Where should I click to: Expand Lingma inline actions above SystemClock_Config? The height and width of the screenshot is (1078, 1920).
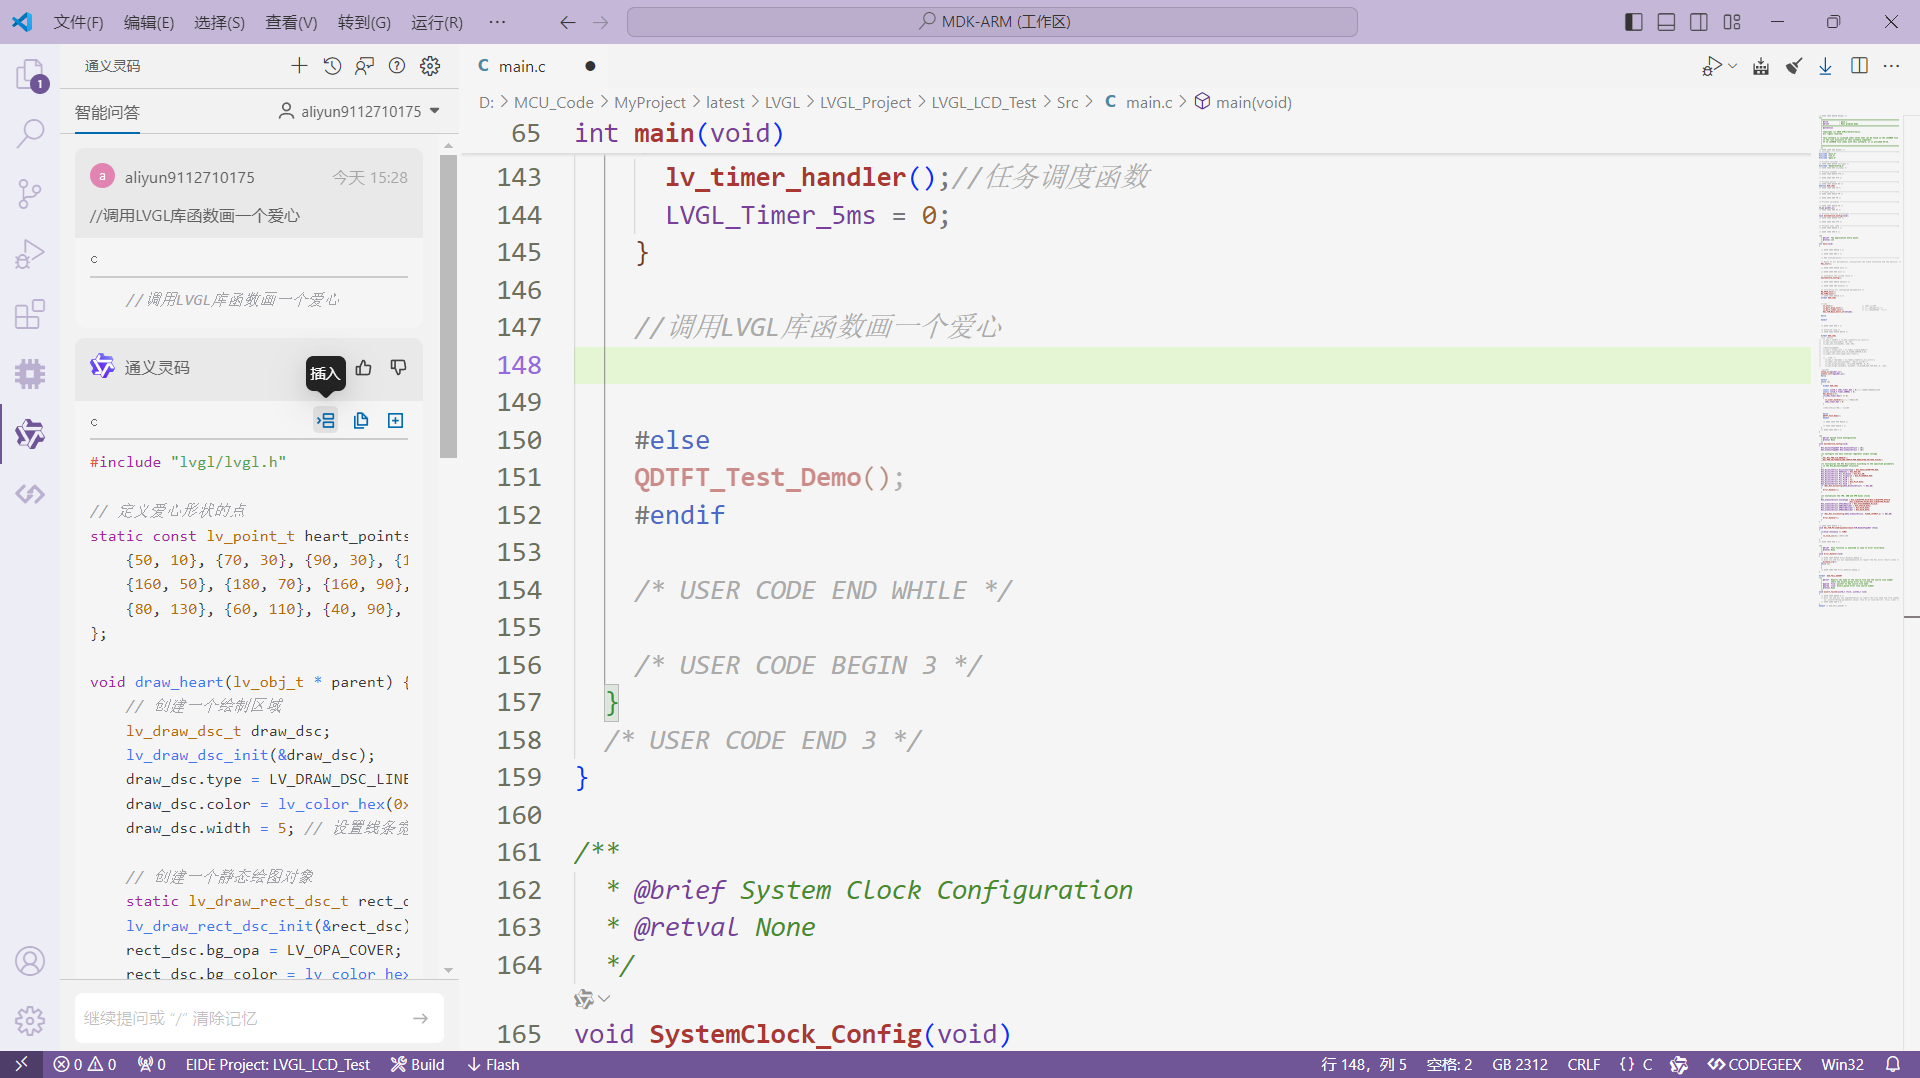tap(592, 998)
